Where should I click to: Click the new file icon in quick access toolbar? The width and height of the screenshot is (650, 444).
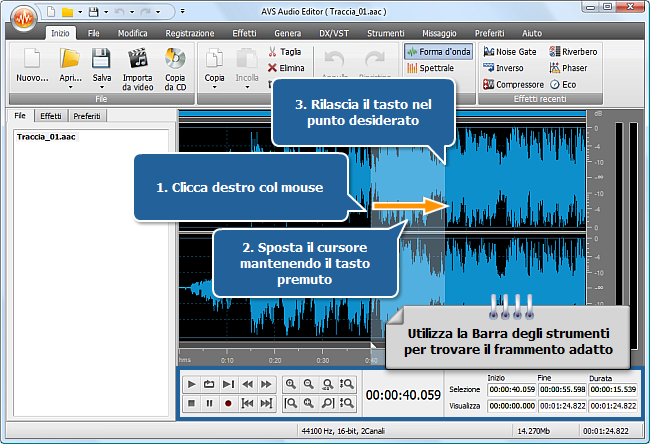click(51, 12)
